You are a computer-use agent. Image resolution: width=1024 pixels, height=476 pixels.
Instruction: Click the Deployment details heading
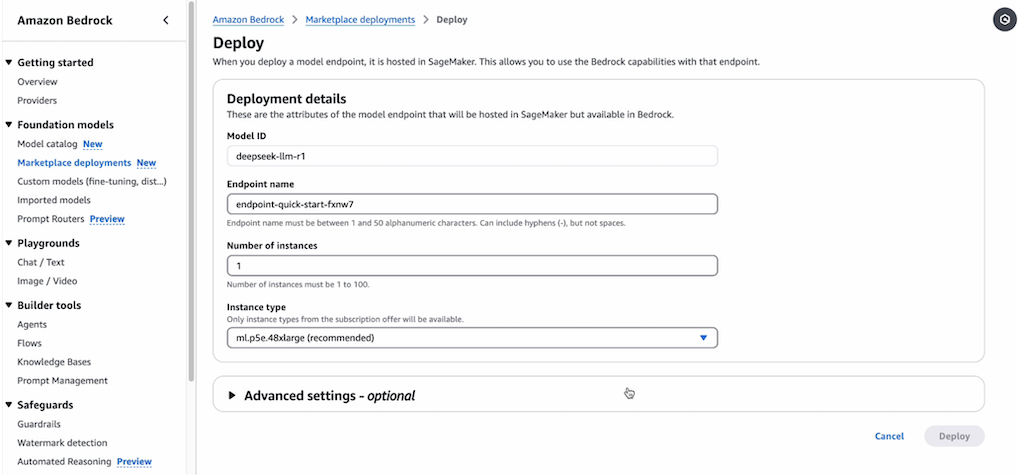pos(286,99)
